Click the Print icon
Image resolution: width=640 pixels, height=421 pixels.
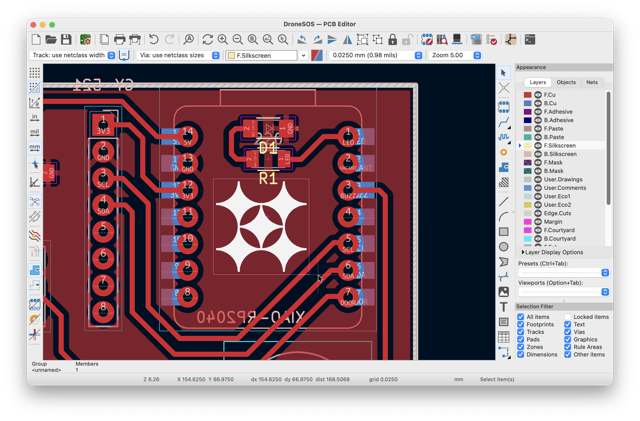click(120, 40)
